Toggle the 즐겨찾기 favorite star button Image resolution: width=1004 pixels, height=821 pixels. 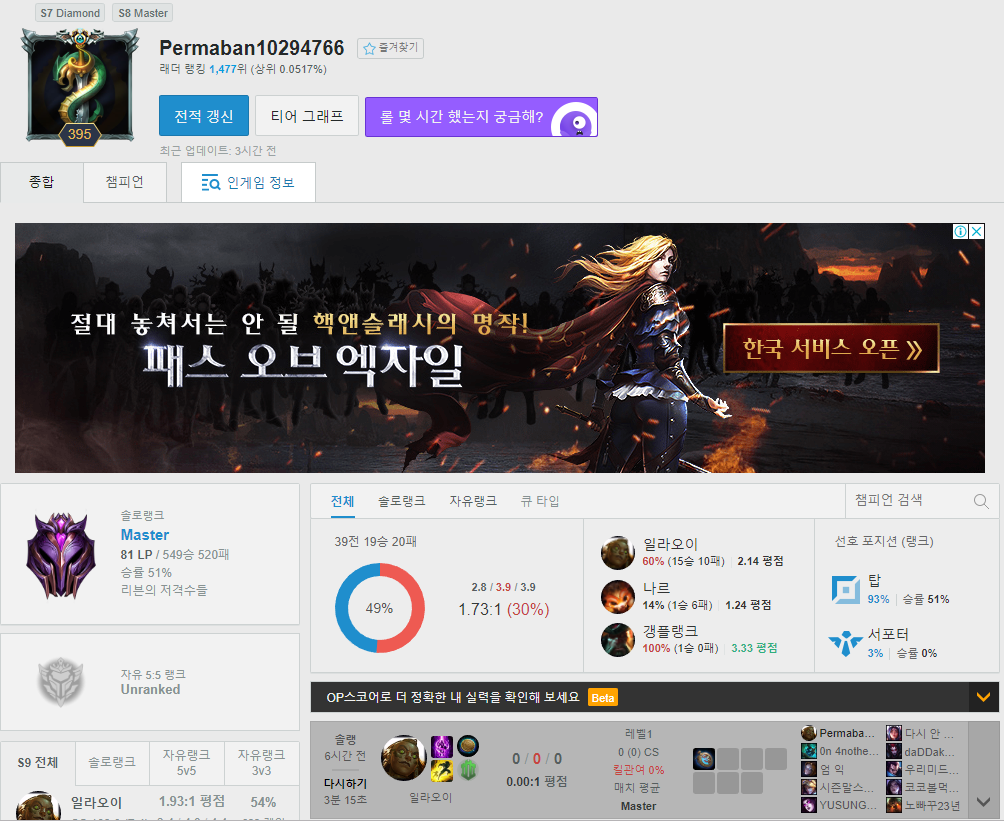tap(391, 48)
